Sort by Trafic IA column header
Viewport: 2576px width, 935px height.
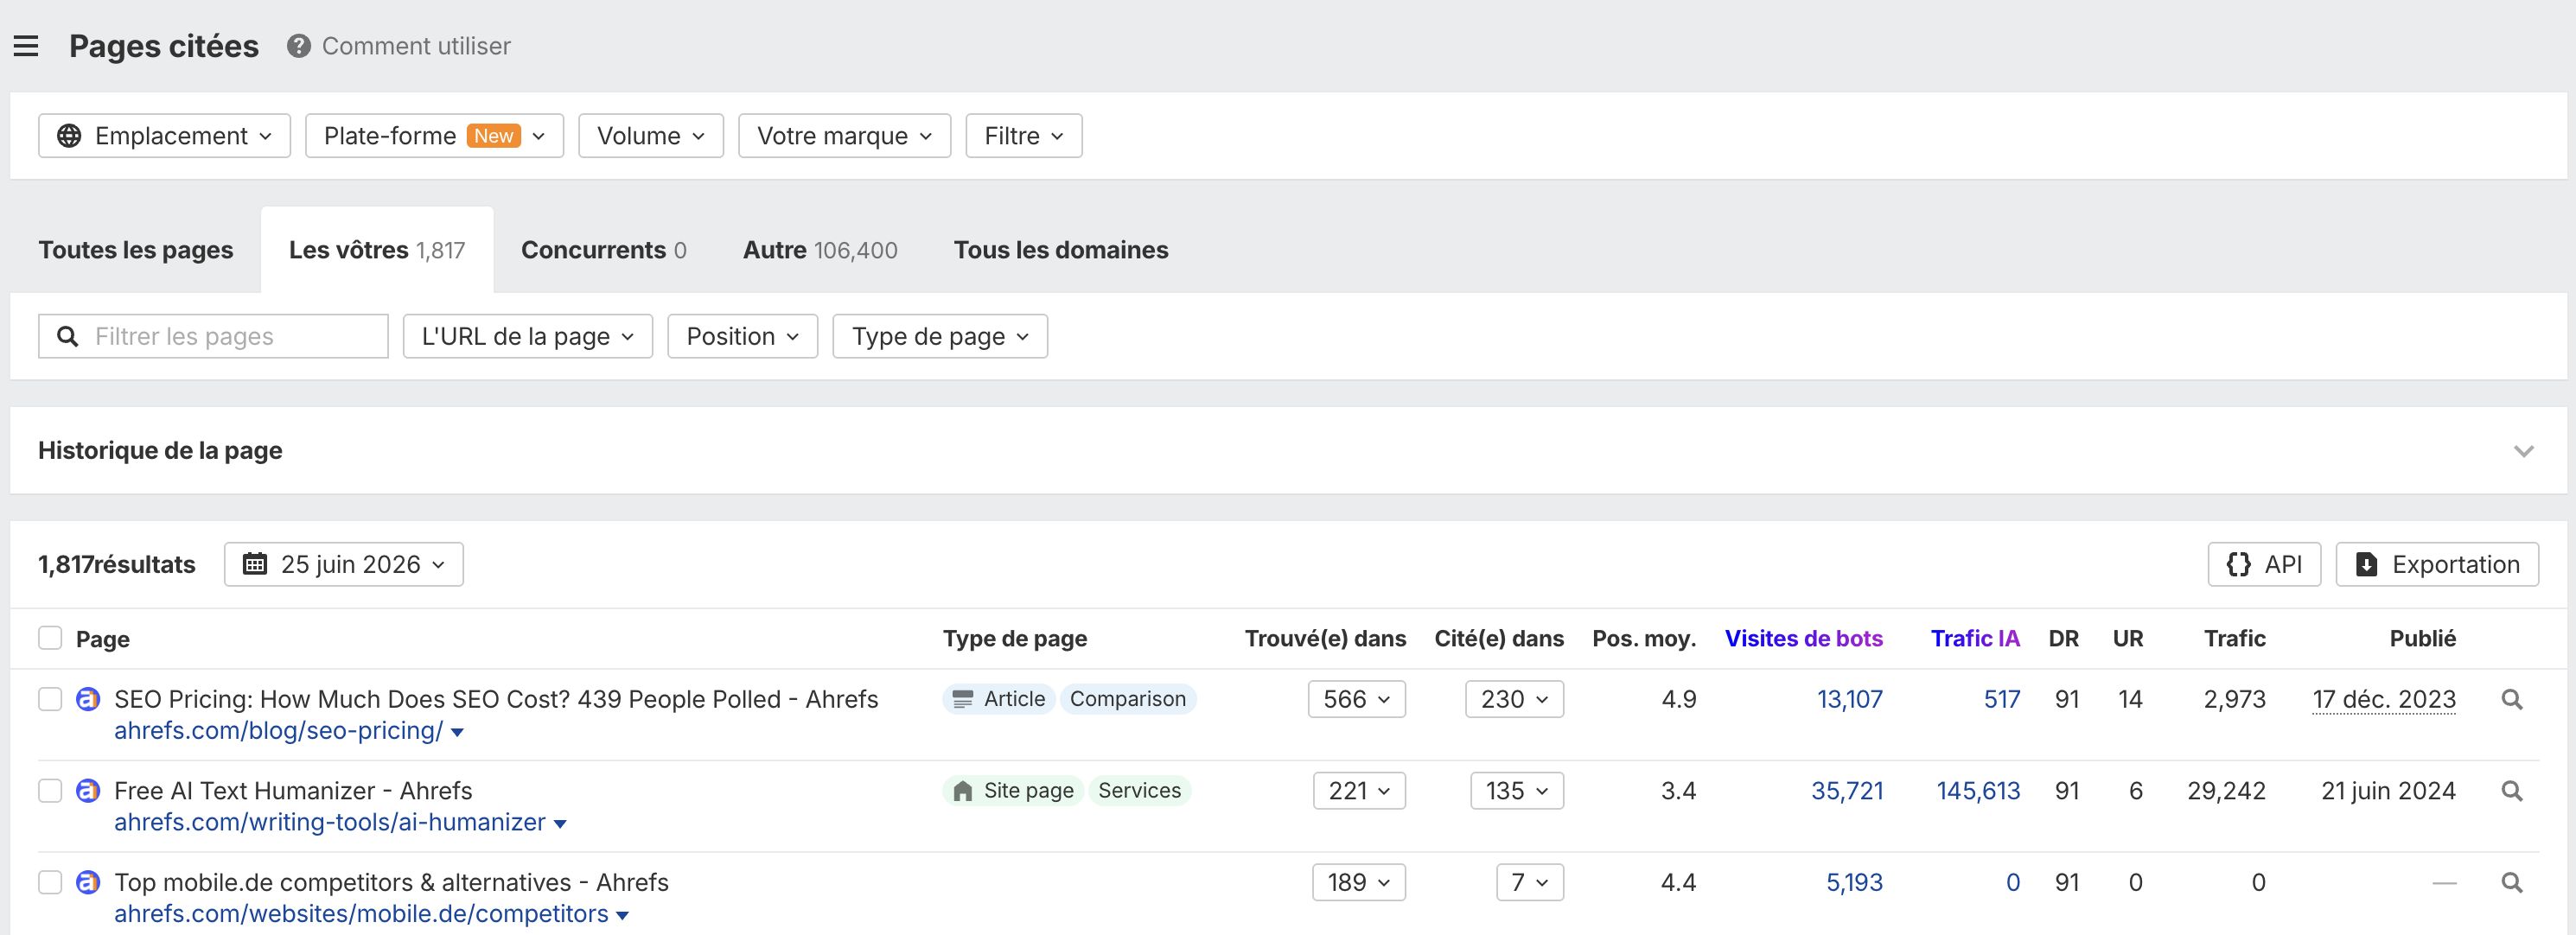tap(1975, 638)
